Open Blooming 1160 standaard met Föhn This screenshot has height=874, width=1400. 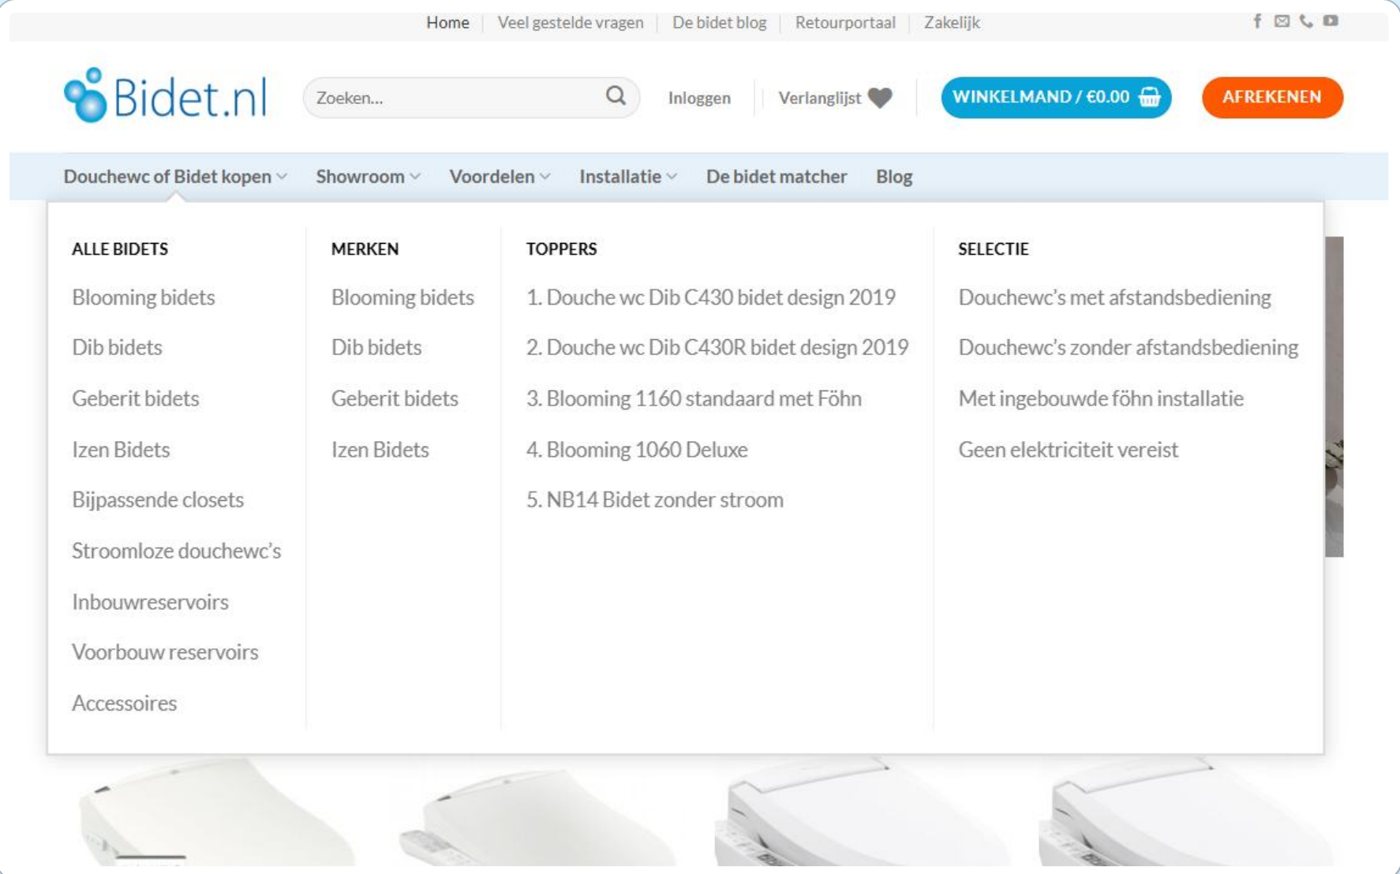click(x=694, y=399)
